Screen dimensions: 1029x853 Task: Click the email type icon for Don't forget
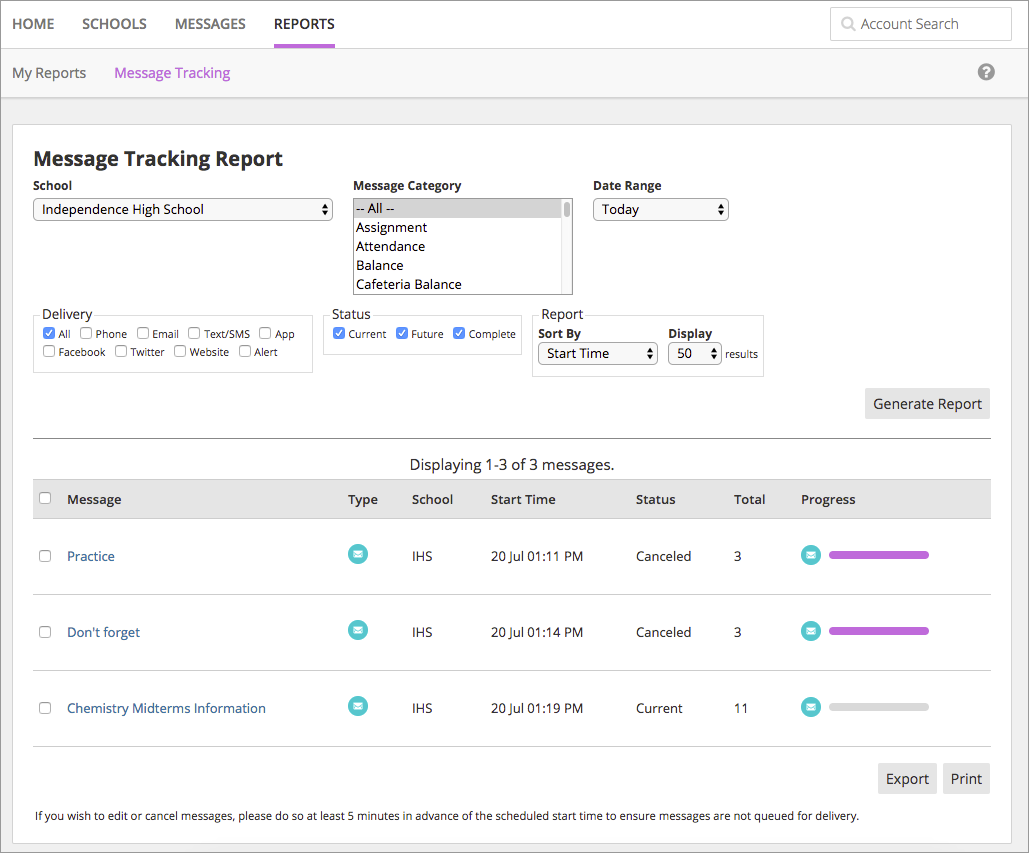coord(358,631)
